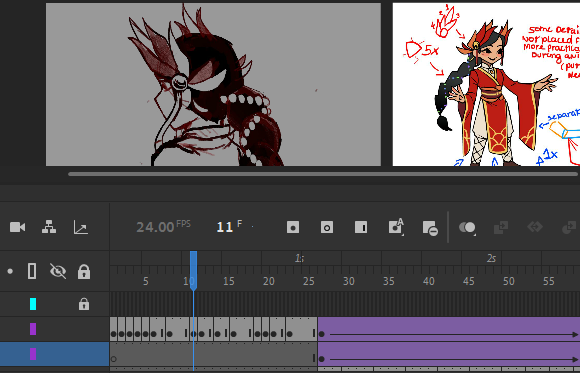Insert a blank keyframe with hollow-circle button
The image size is (580, 373).
[x=327, y=227]
